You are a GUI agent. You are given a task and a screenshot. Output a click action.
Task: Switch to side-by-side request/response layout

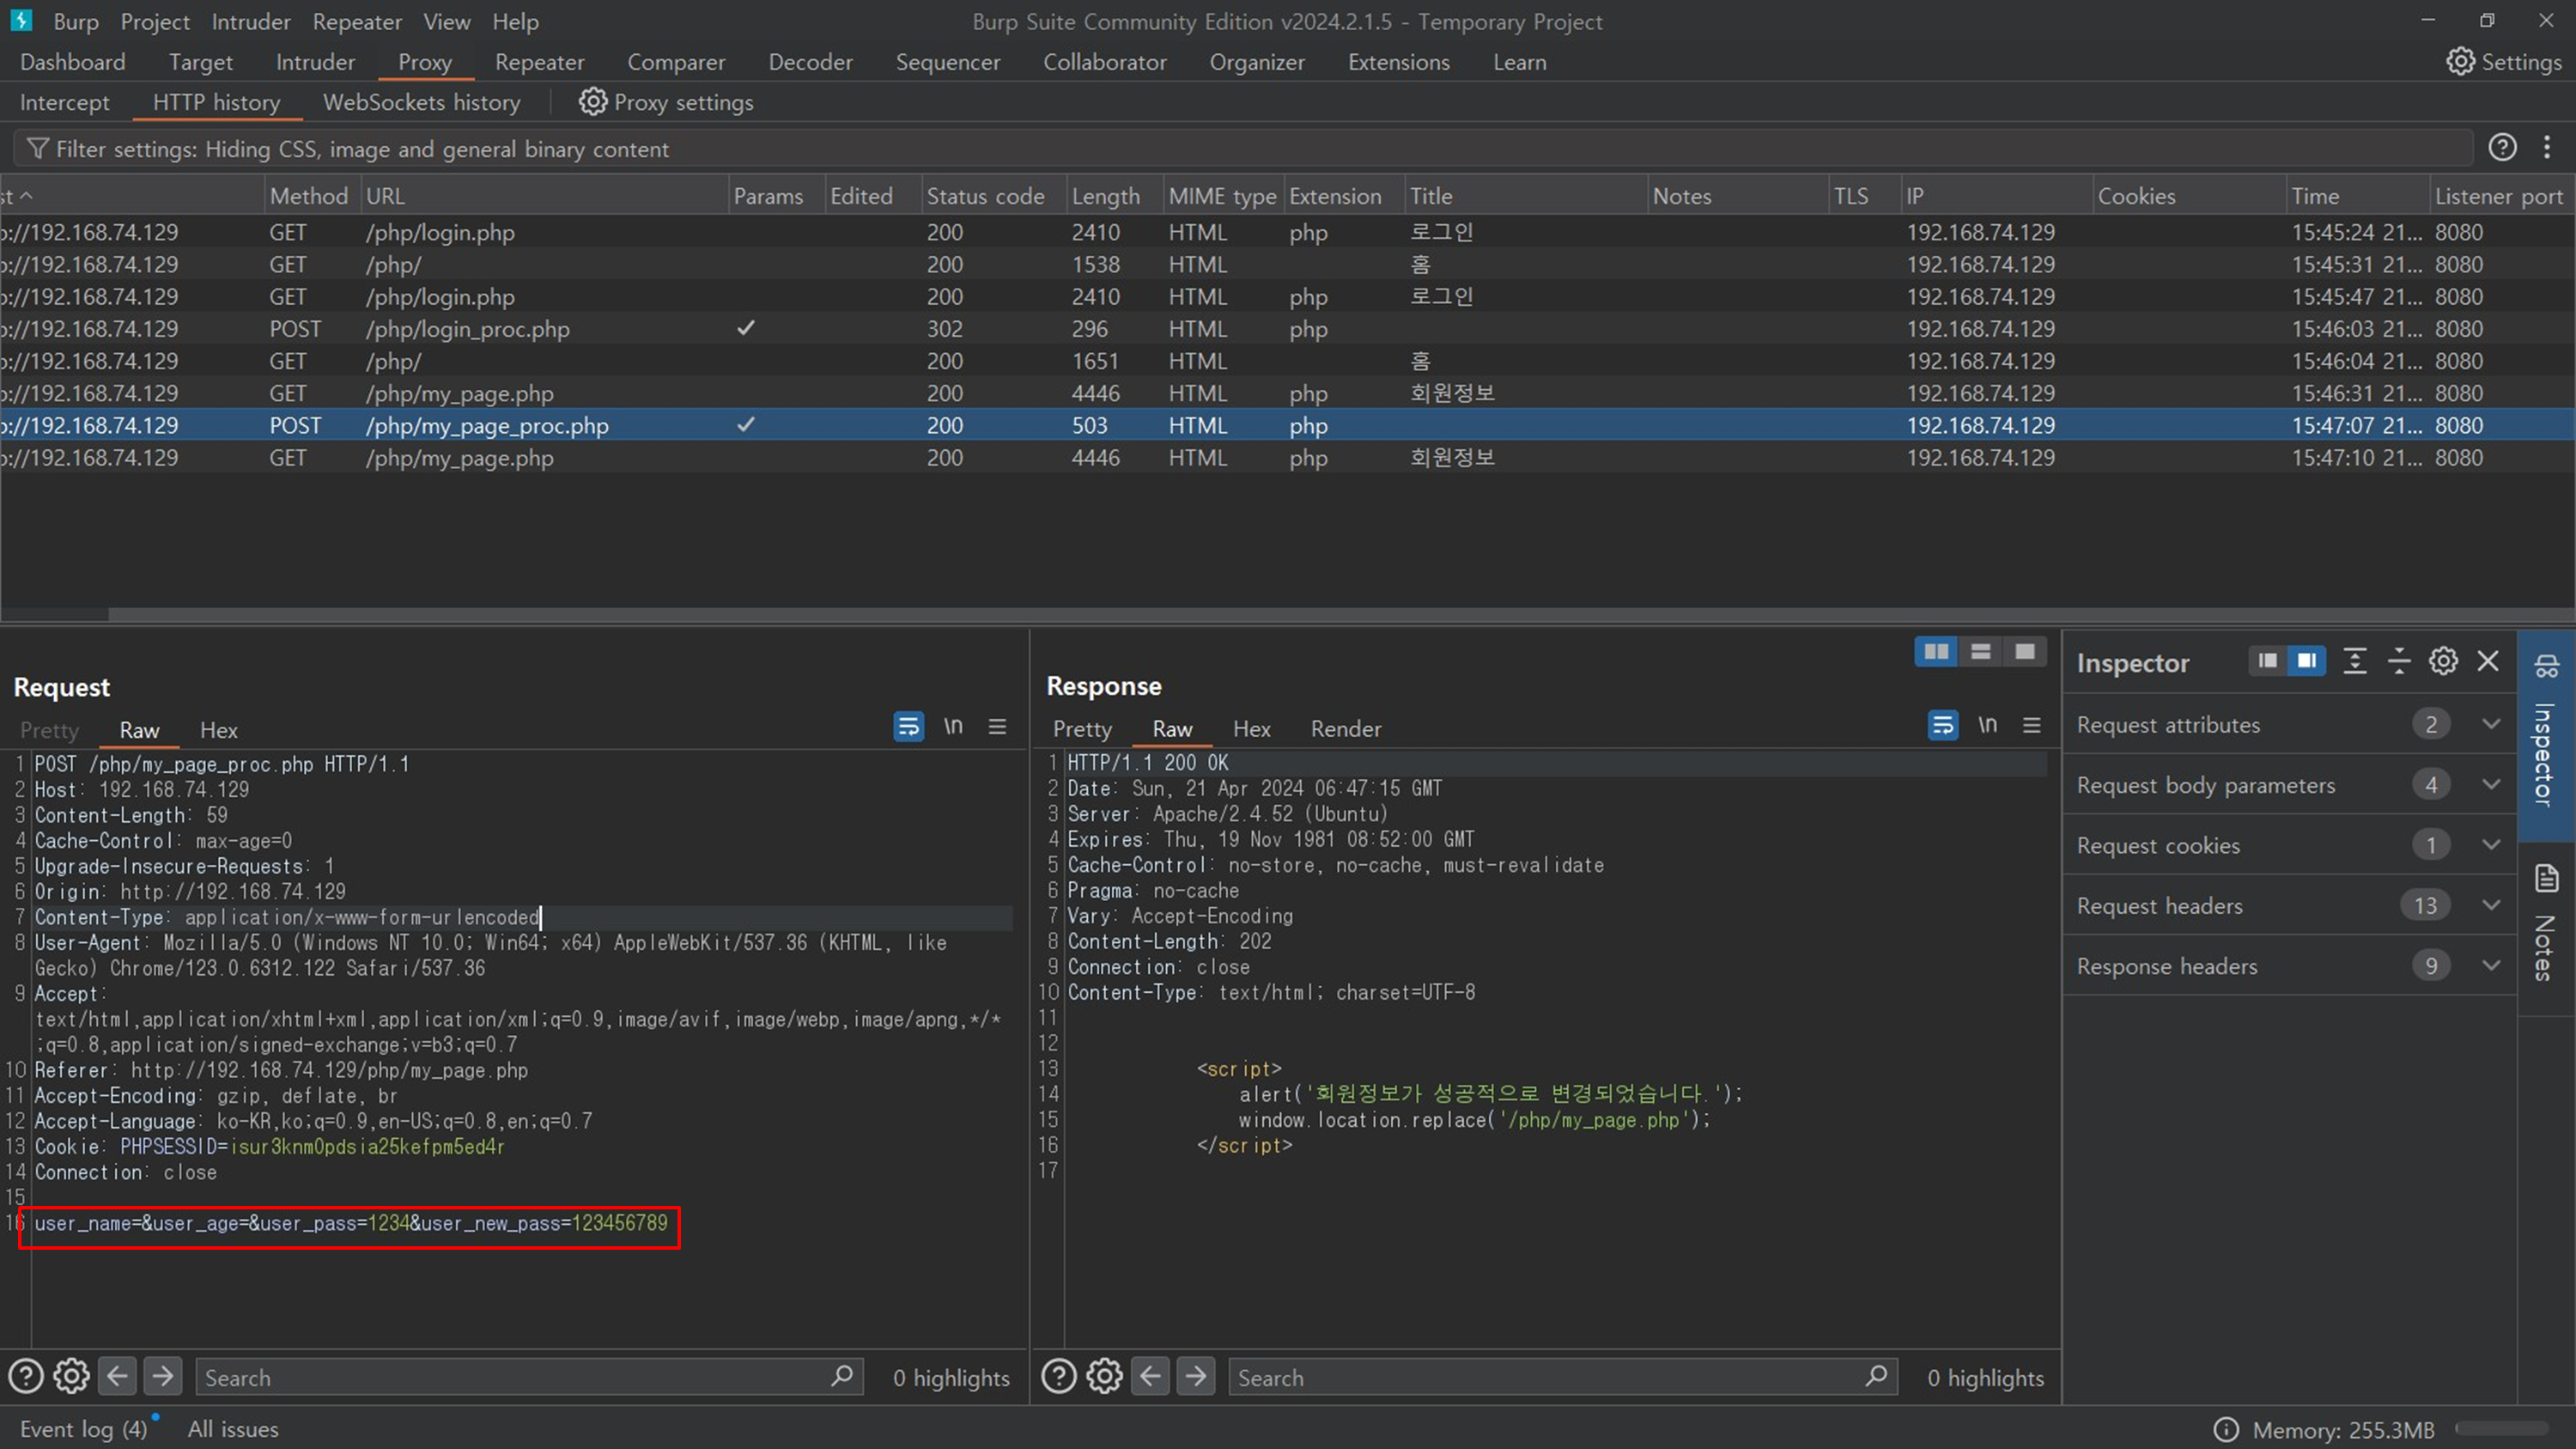(x=1936, y=652)
